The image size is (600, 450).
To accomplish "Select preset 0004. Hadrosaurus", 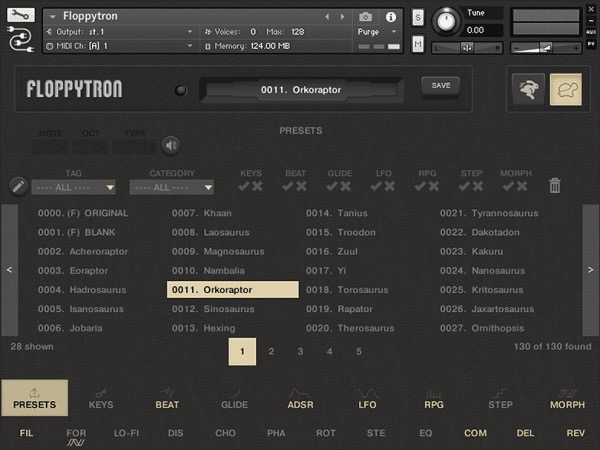I will (x=82, y=290).
